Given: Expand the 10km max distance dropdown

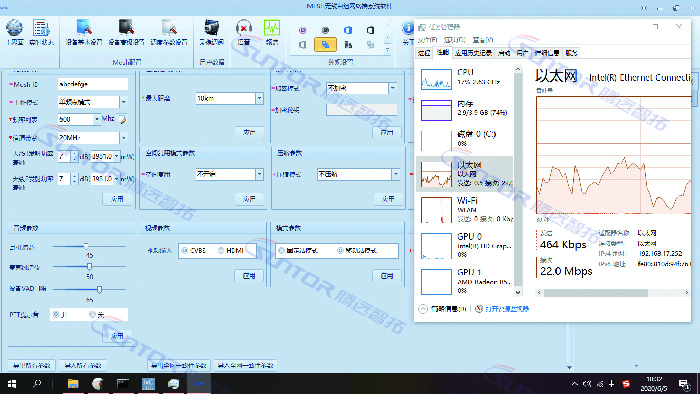Looking at the screenshot, I should tap(259, 98).
